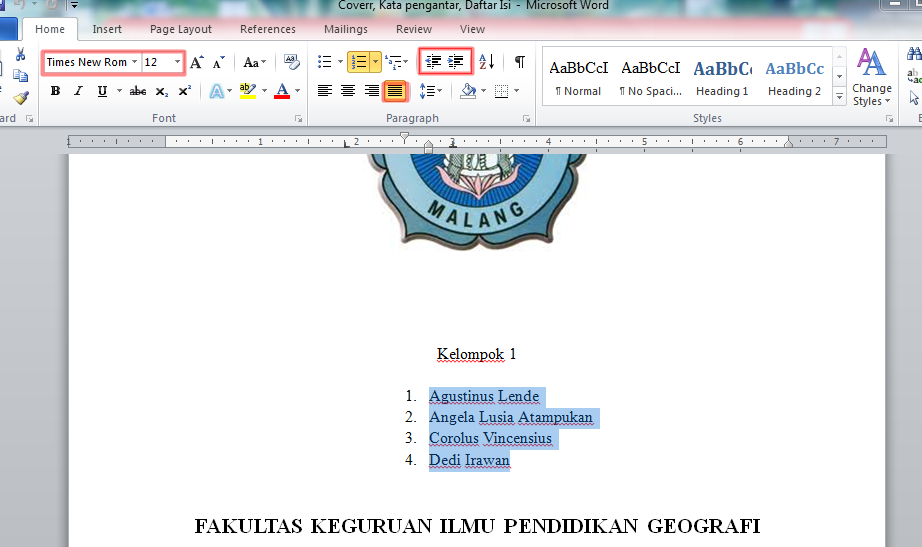The width and height of the screenshot is (922, 547).
Task: Toggle Underline formatting
Action: [x=102, y=91]
